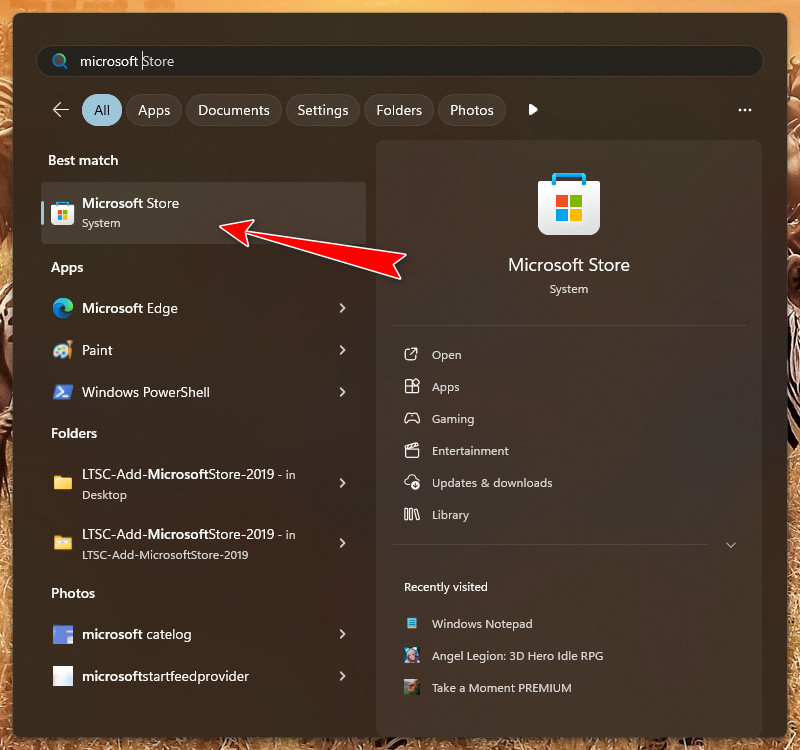Image resolution: width=800 pixels, height=750 pixels.
Task: Open Microsoft Store via the Open action
Action: 446,355
